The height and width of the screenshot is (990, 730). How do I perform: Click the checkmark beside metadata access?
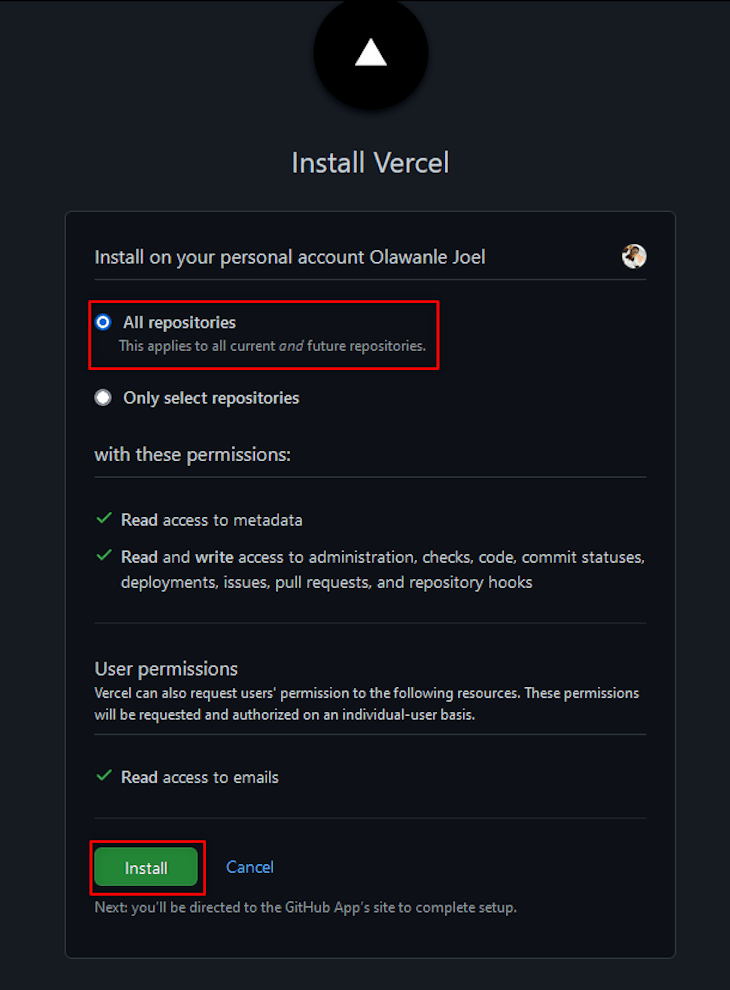click(104, 519)
